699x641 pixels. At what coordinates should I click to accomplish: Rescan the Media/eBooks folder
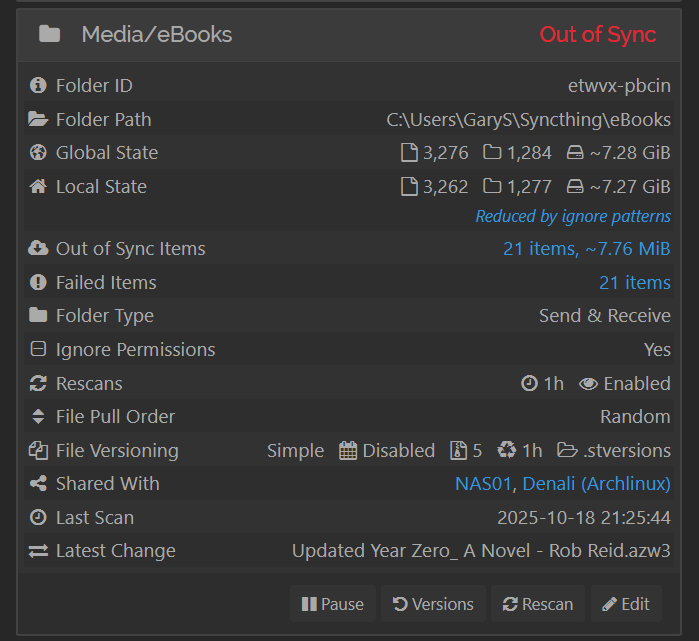tap(538, 604)
